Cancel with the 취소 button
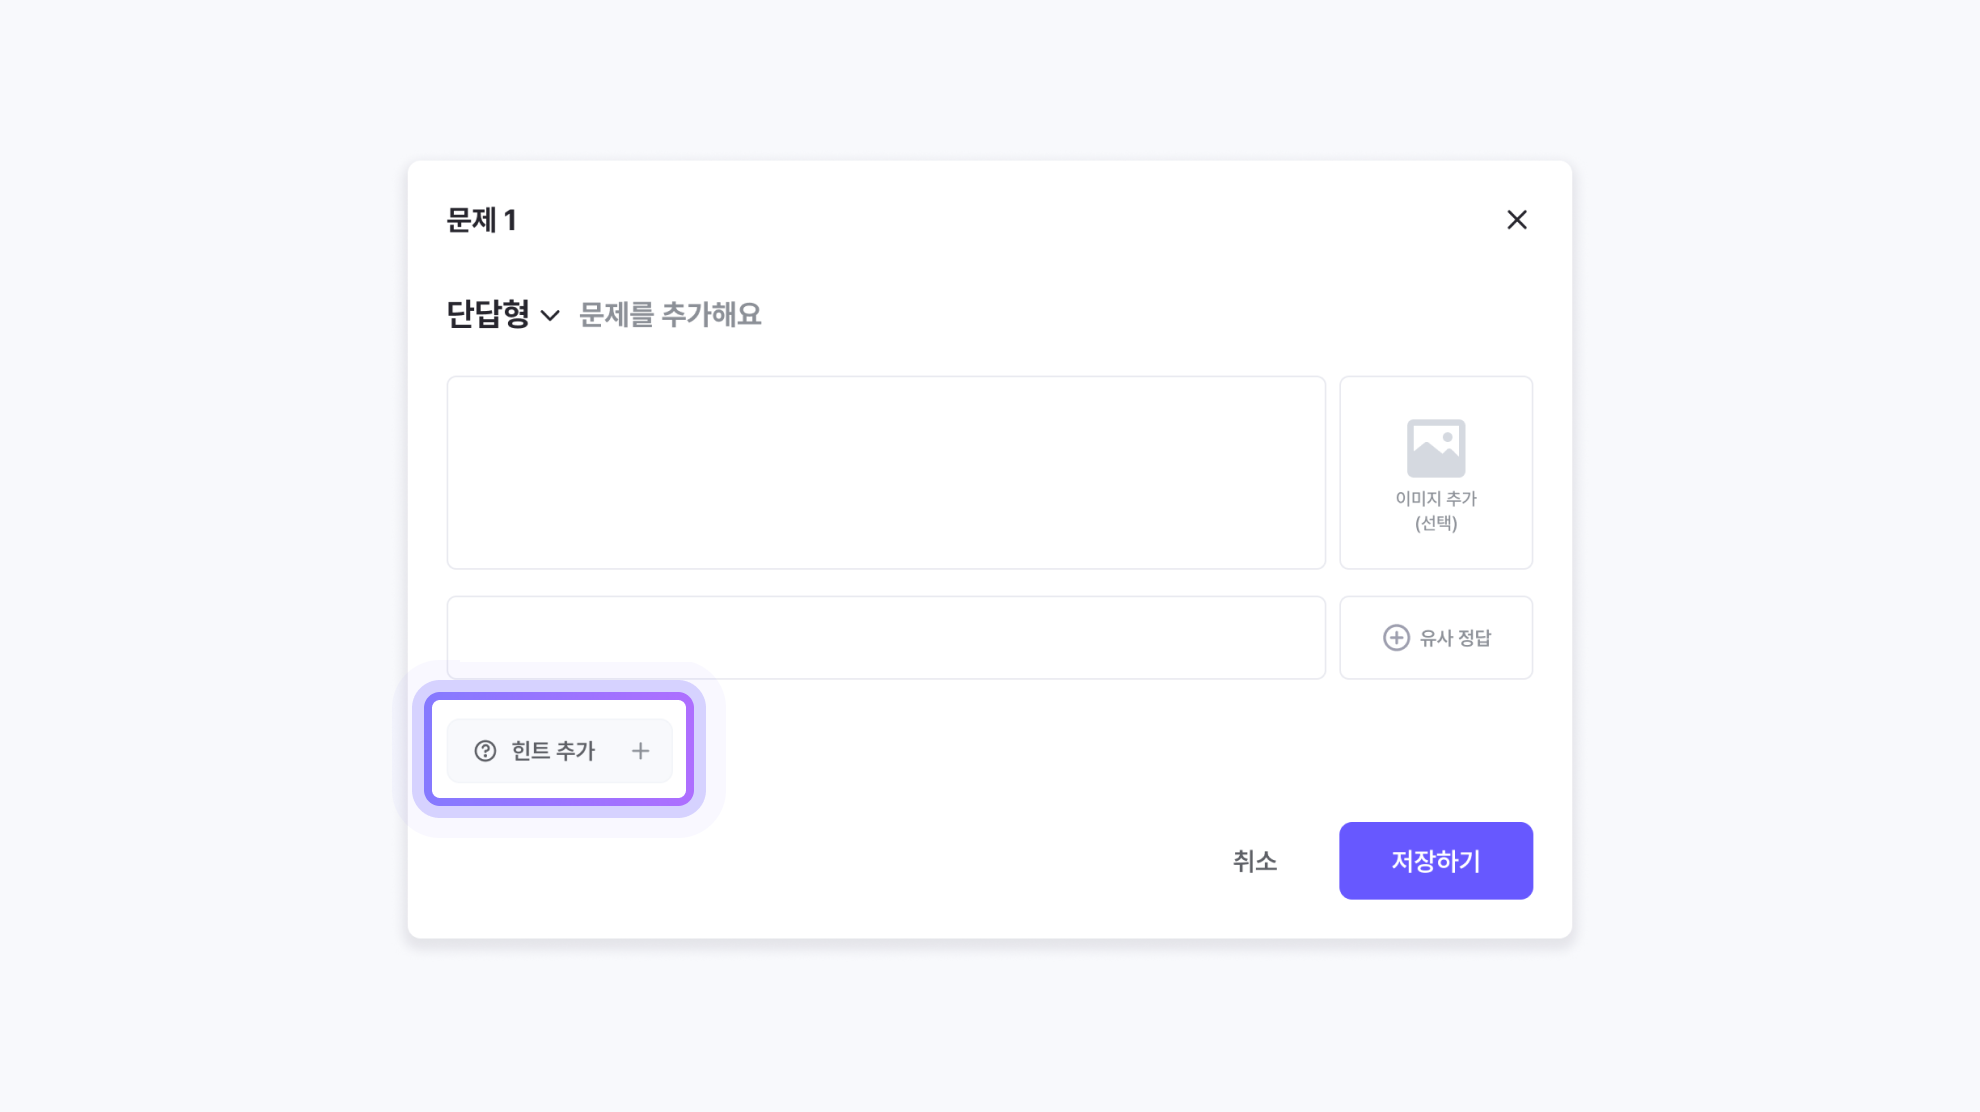 pos(1254,861)
